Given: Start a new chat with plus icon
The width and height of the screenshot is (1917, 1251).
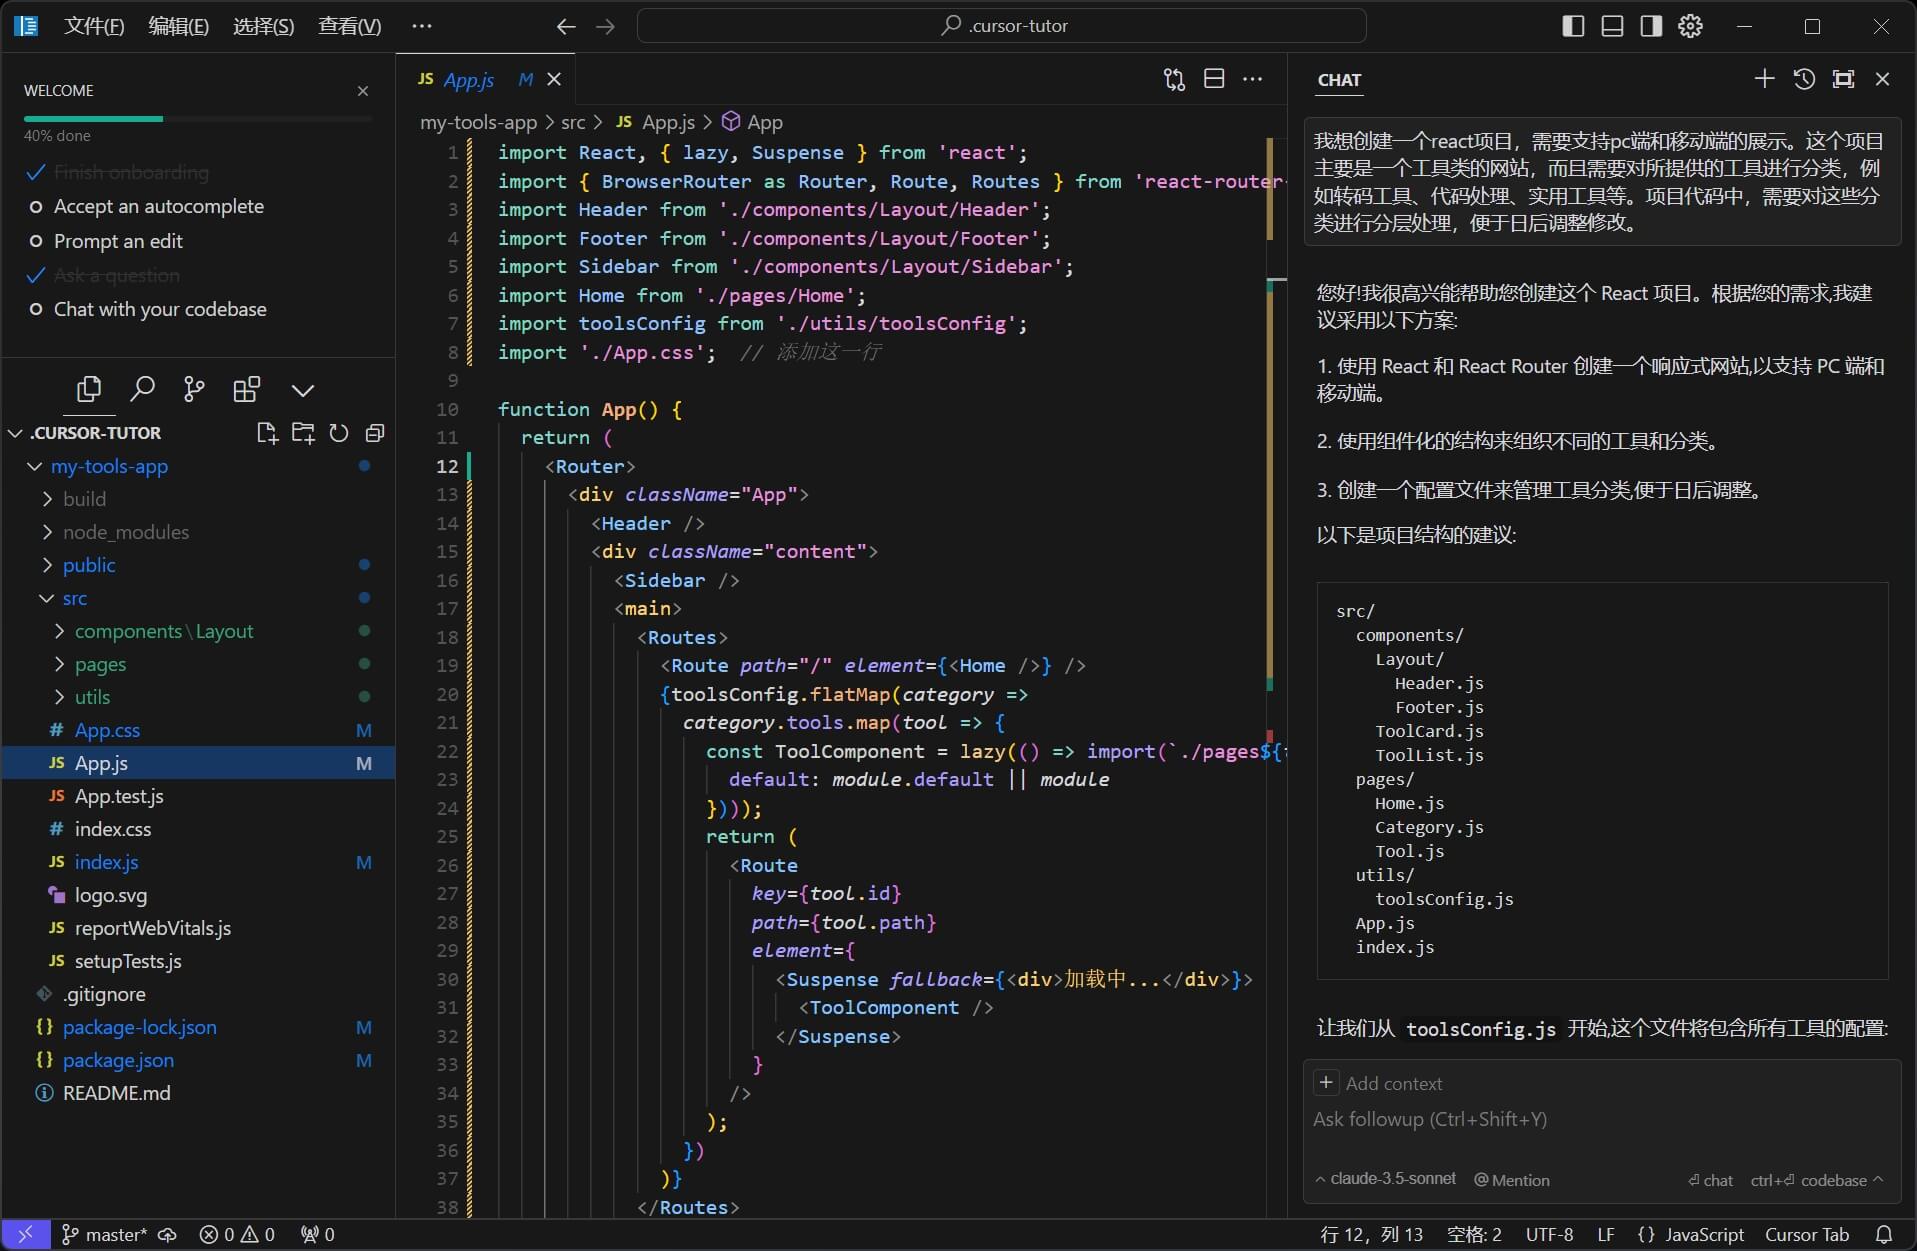Looking at the screenshot, I should (1764, 79).
